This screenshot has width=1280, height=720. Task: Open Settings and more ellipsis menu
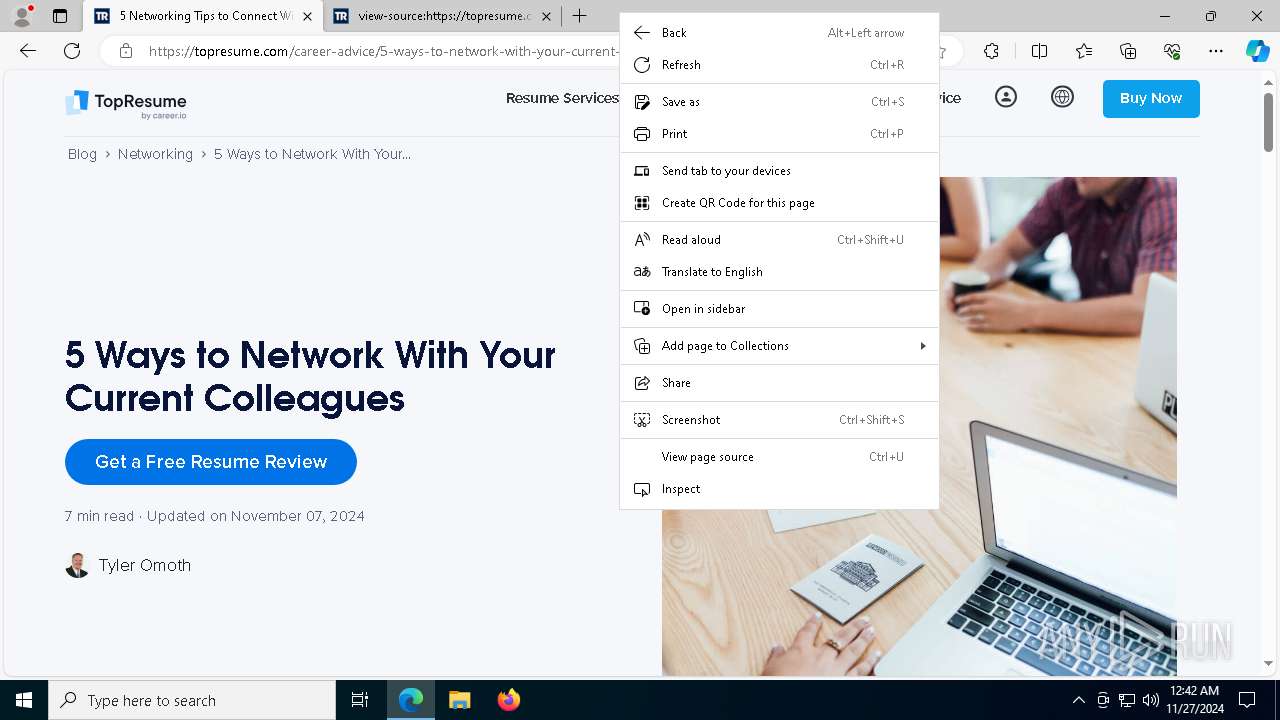tap(1216, 51)
